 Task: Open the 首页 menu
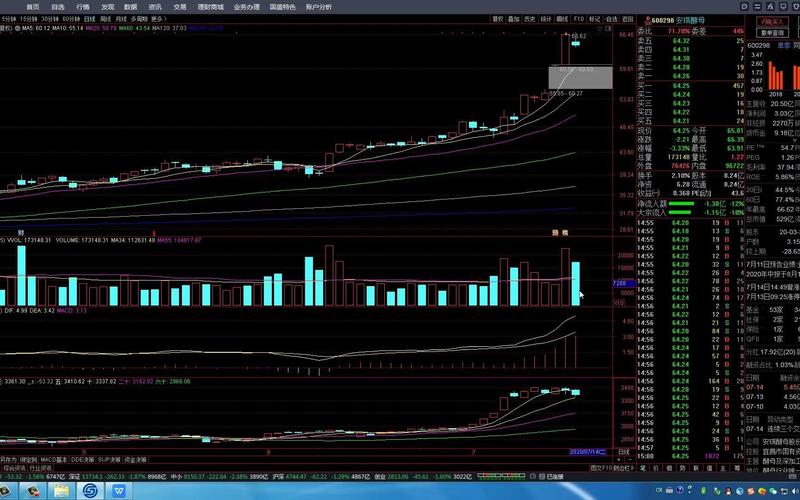pyautogui.click(x=33, y=7)
